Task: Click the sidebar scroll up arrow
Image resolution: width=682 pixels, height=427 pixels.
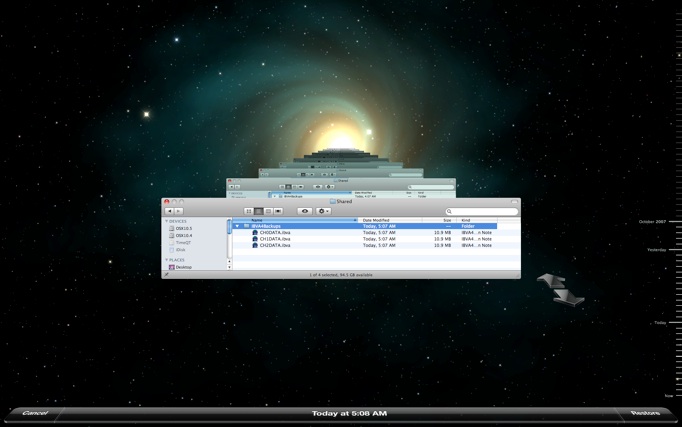Action: coord(229,261)
